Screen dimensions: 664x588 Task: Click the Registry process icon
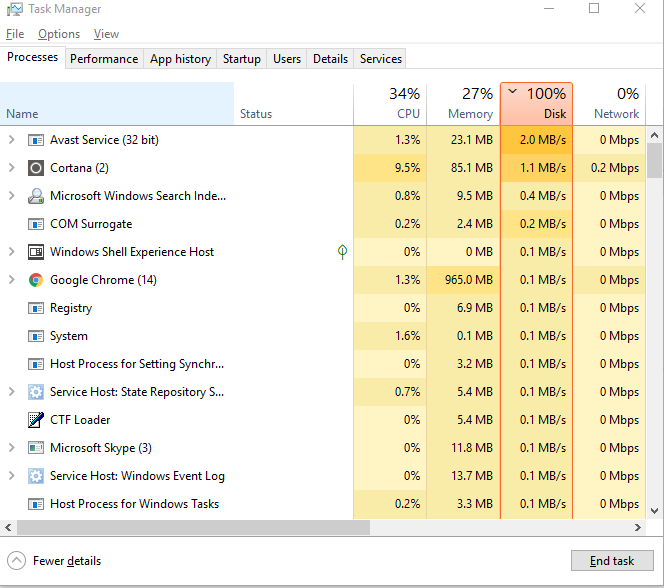(x=36, y=308)
